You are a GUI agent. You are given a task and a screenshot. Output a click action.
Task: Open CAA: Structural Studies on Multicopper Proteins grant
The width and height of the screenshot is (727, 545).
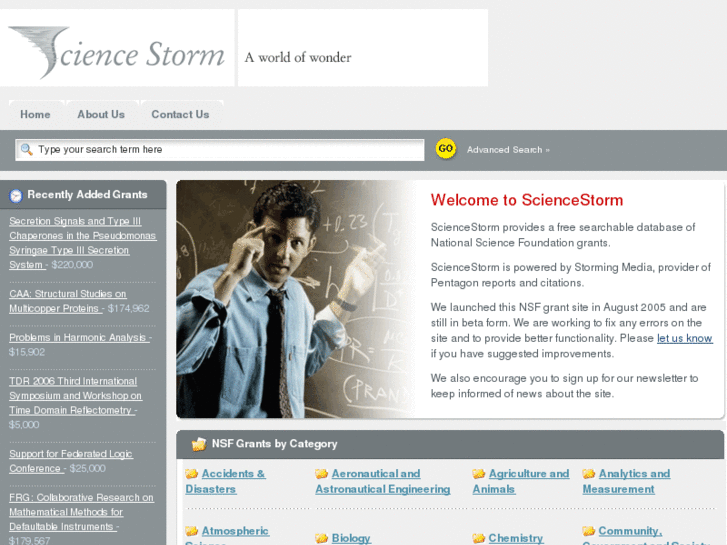pos(68,301)
